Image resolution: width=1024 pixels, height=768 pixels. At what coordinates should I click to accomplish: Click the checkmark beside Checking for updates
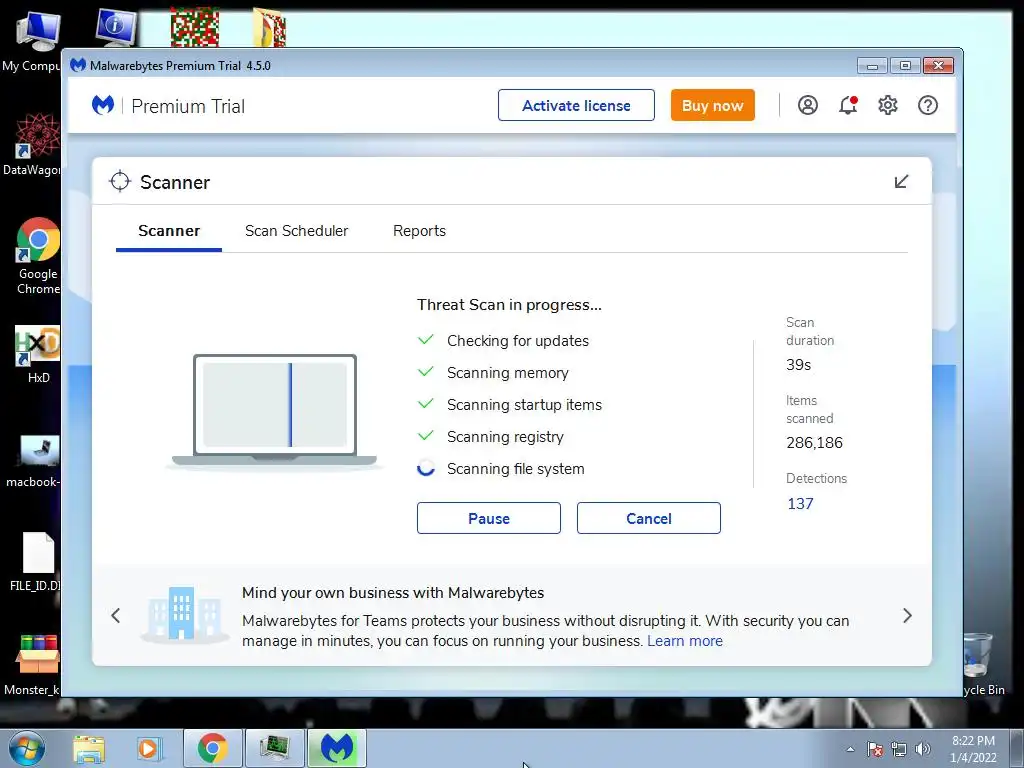coord(426,340)
